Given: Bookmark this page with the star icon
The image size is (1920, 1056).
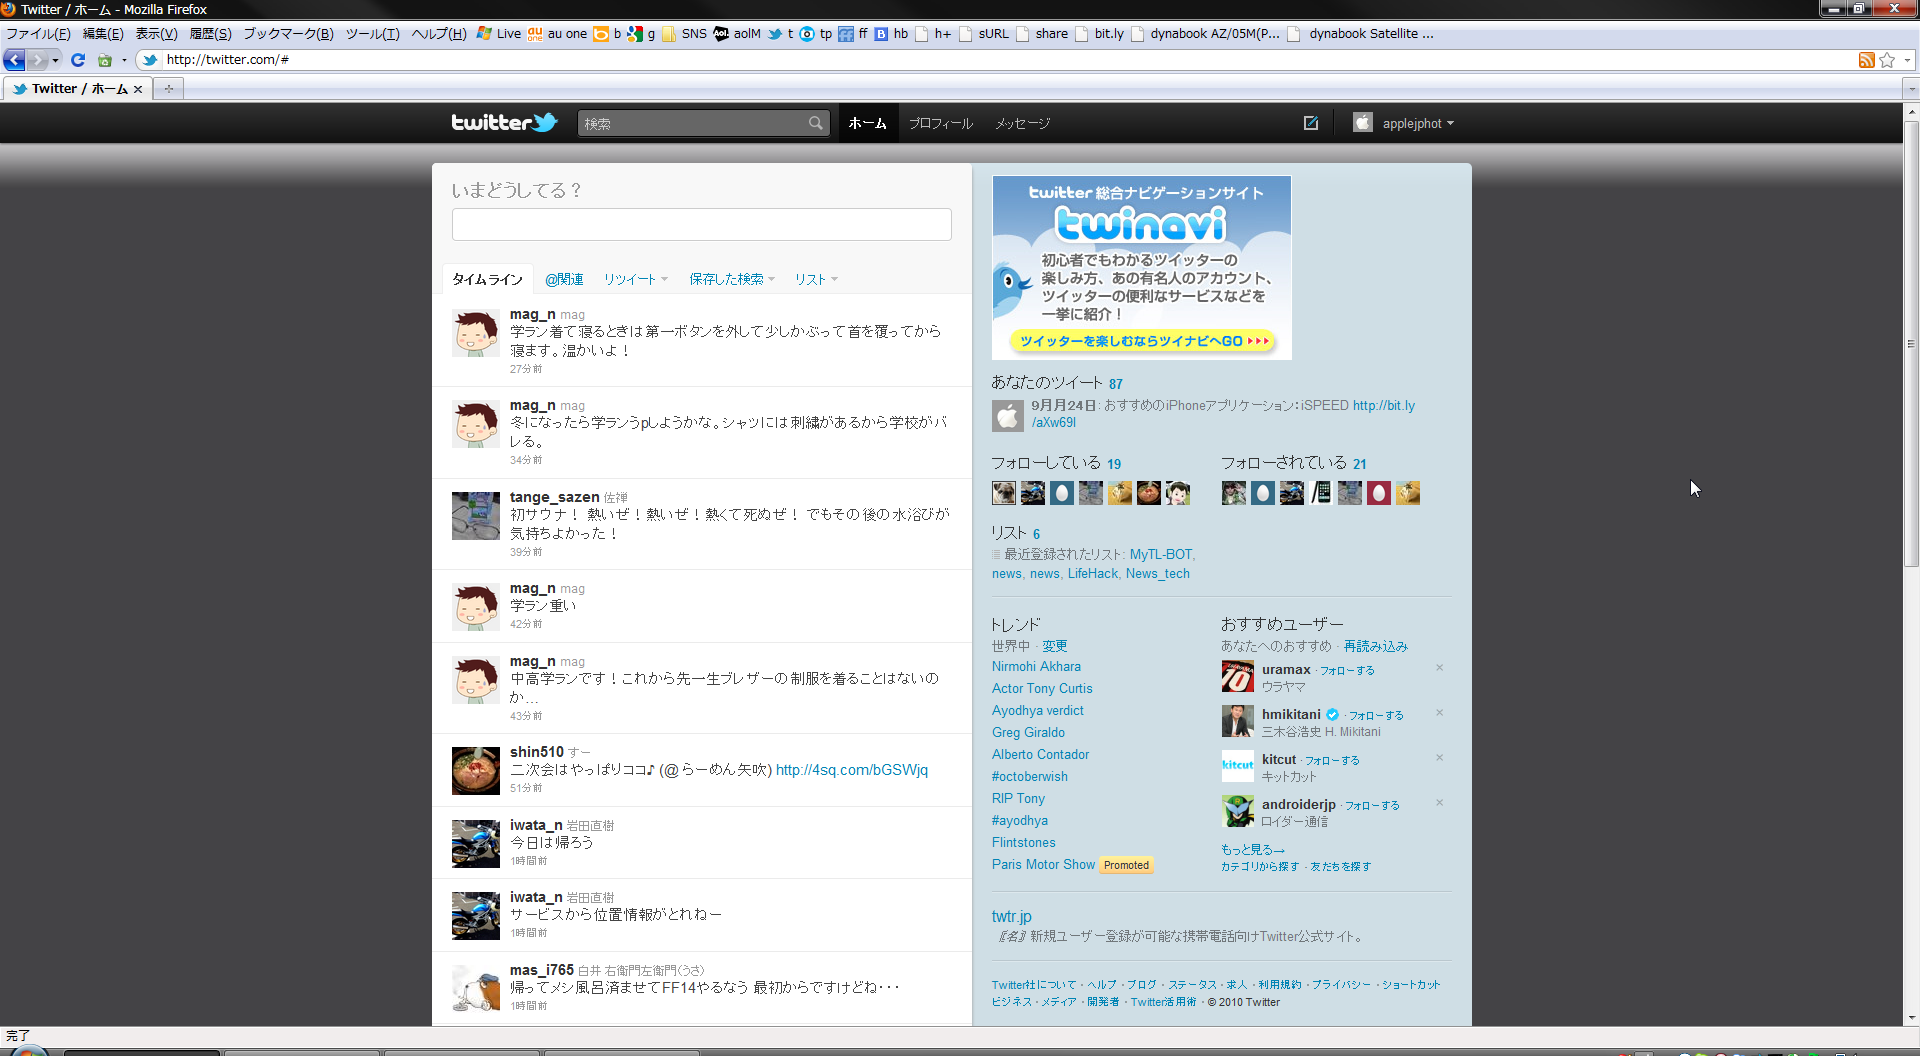Looking at the screenshot, I should pyautogui.click(x=1887, y=60).
